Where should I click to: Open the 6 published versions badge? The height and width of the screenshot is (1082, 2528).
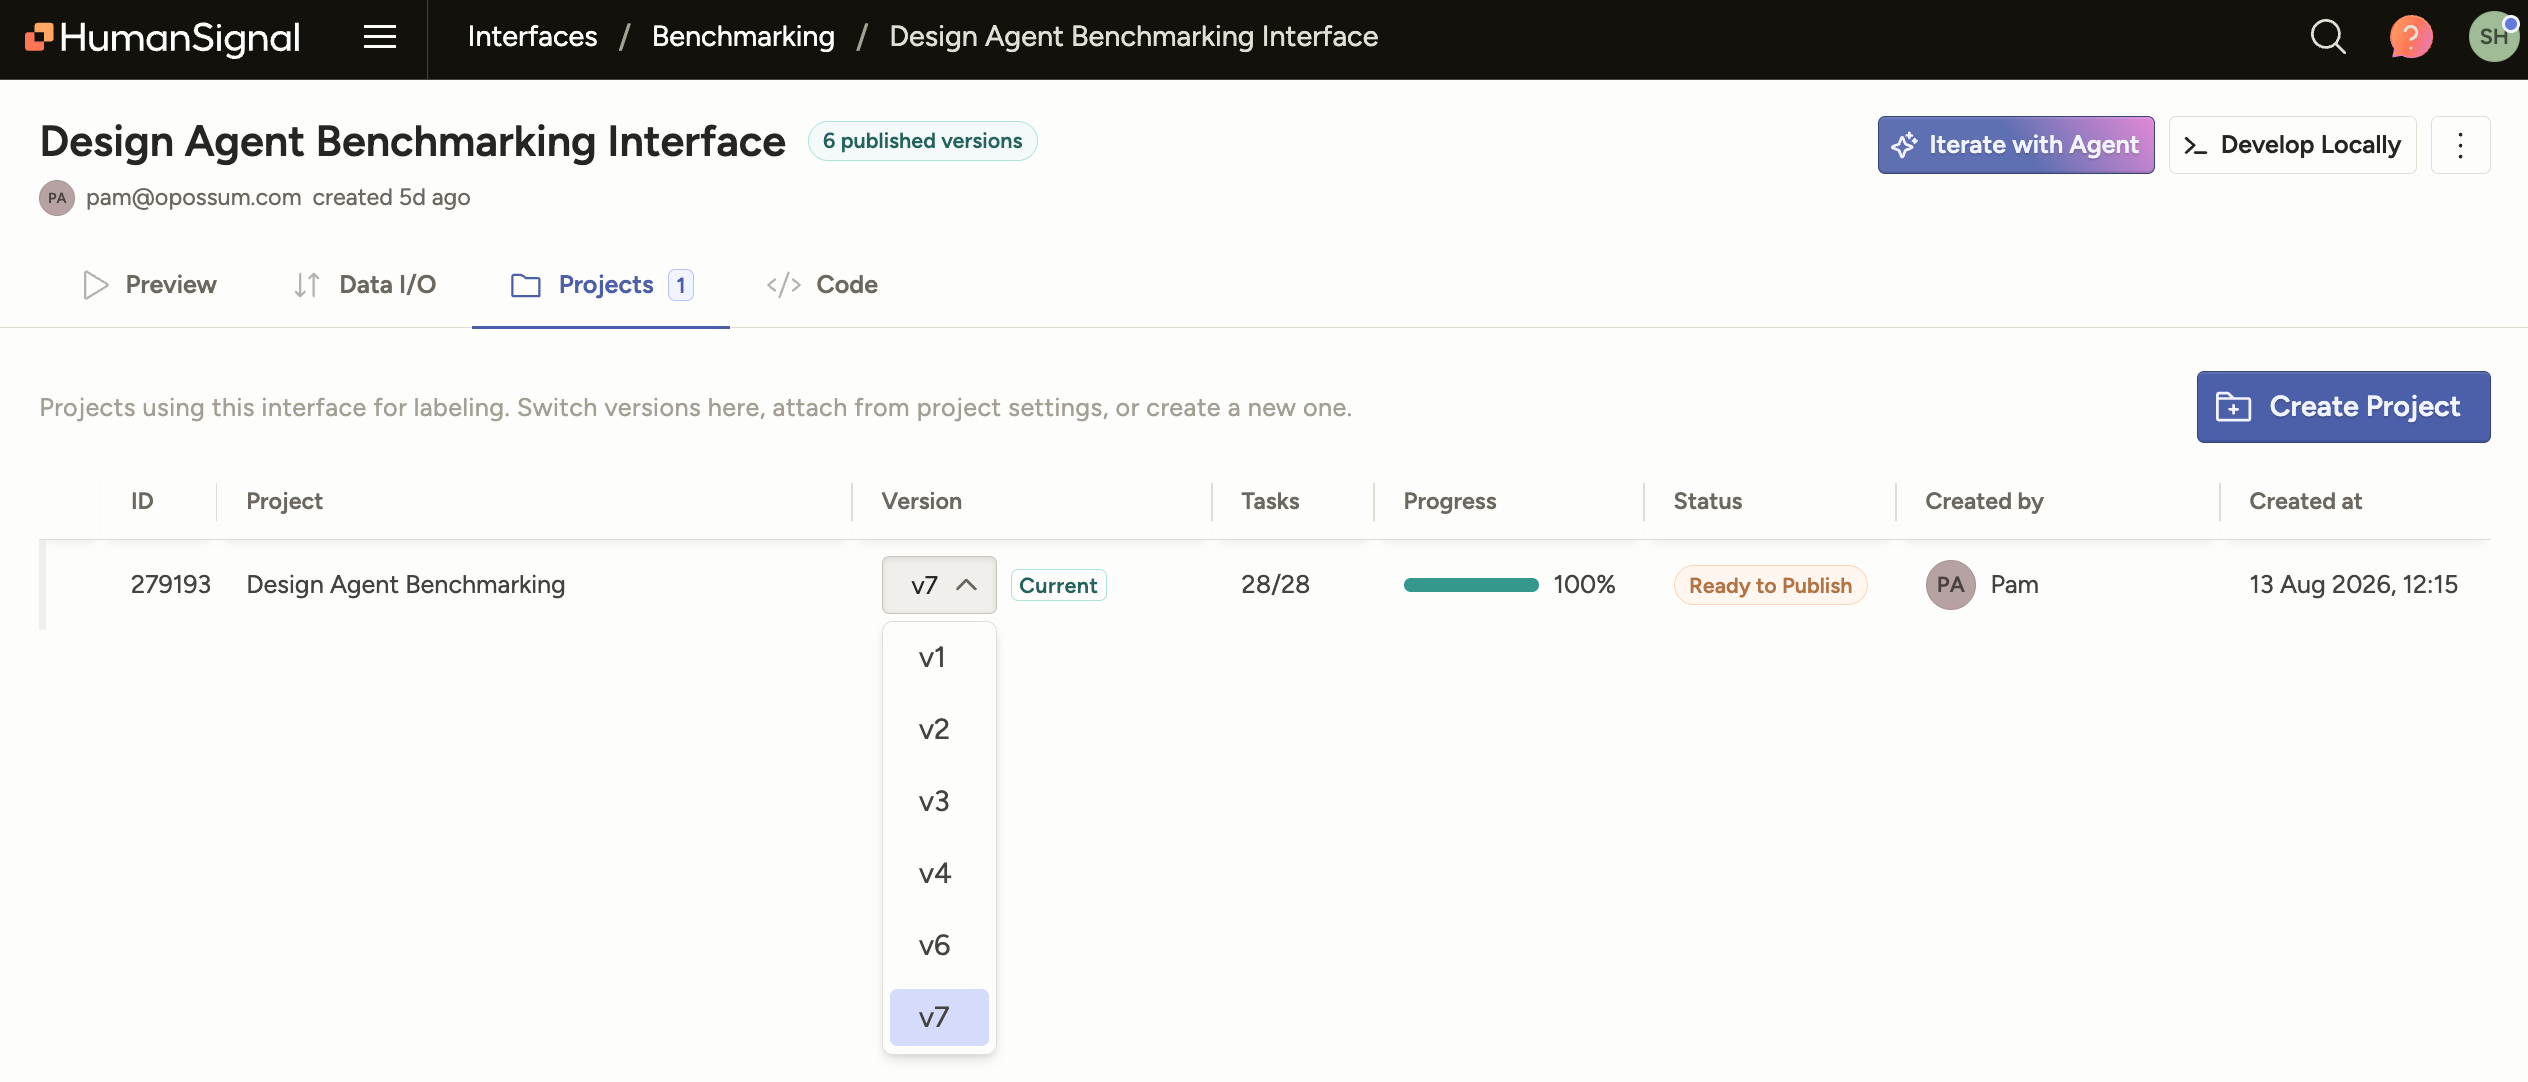(922, 141)
